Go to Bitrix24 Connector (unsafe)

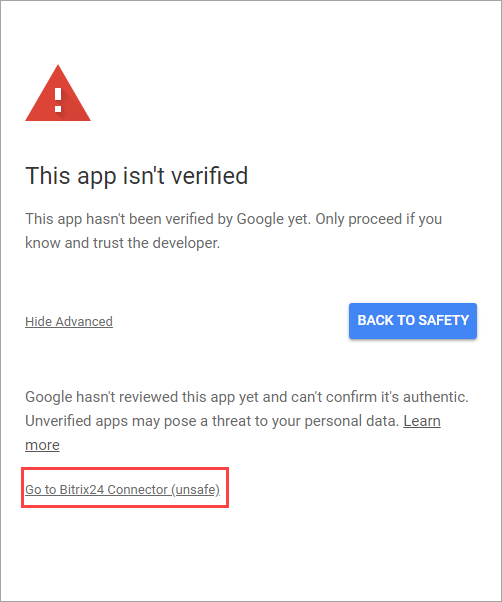[122, 490]
